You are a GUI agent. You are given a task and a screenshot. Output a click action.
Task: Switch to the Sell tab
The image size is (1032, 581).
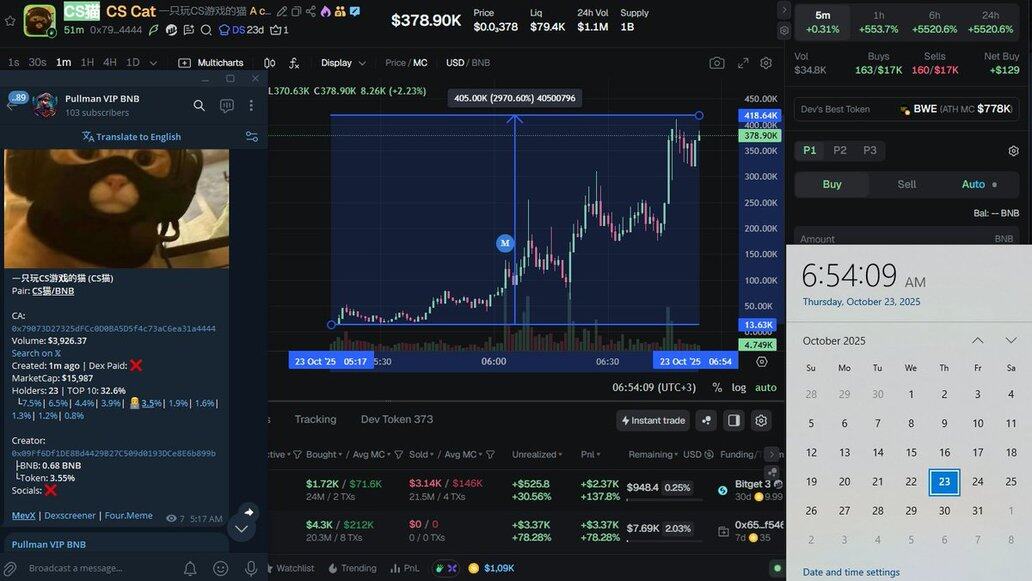click(x=906, y=184)
